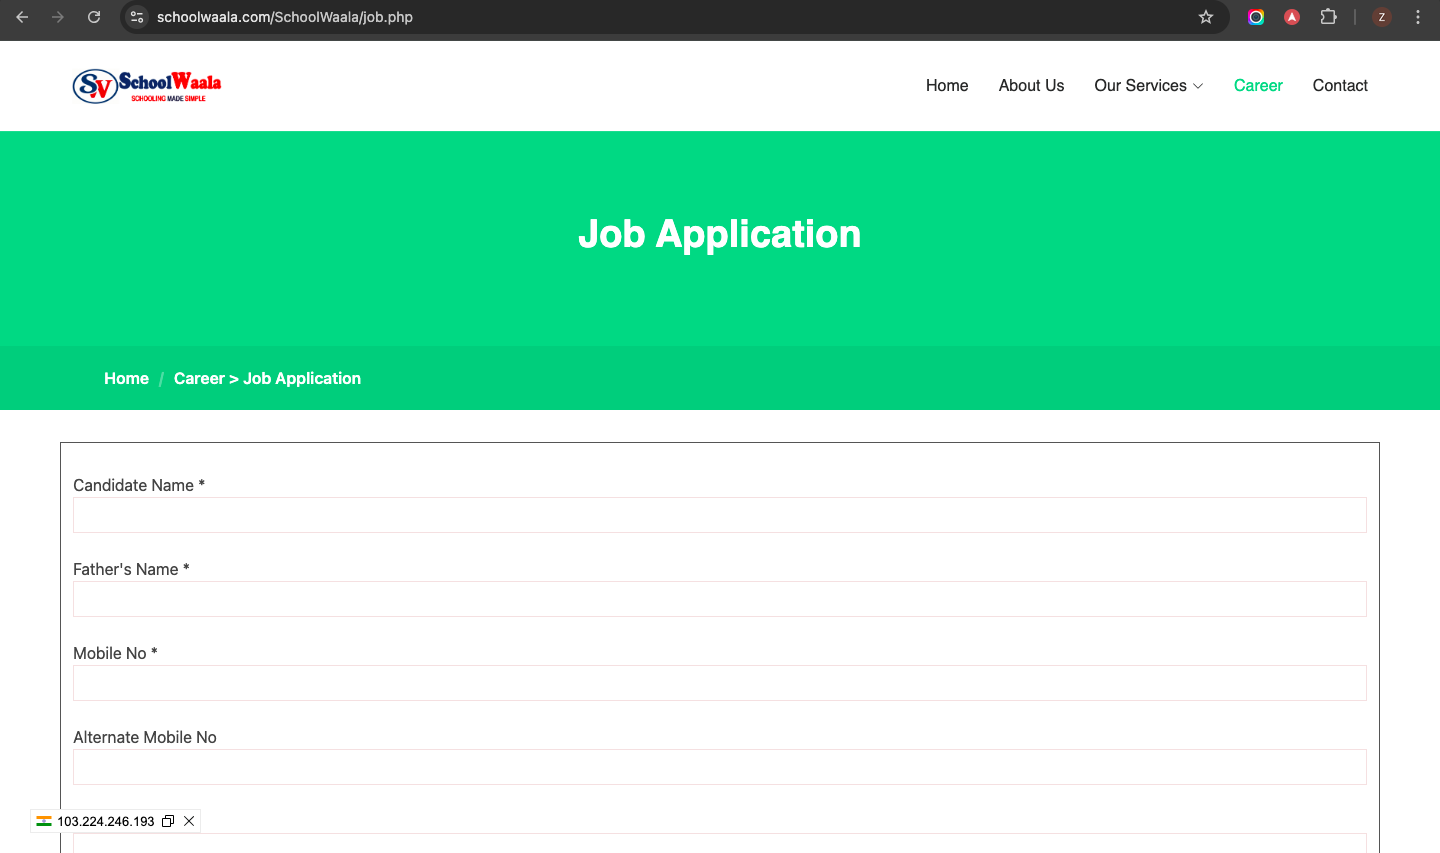The image size is (1440, 853).
Task: Open the user profile avatar
Action: pos(1382,17)
